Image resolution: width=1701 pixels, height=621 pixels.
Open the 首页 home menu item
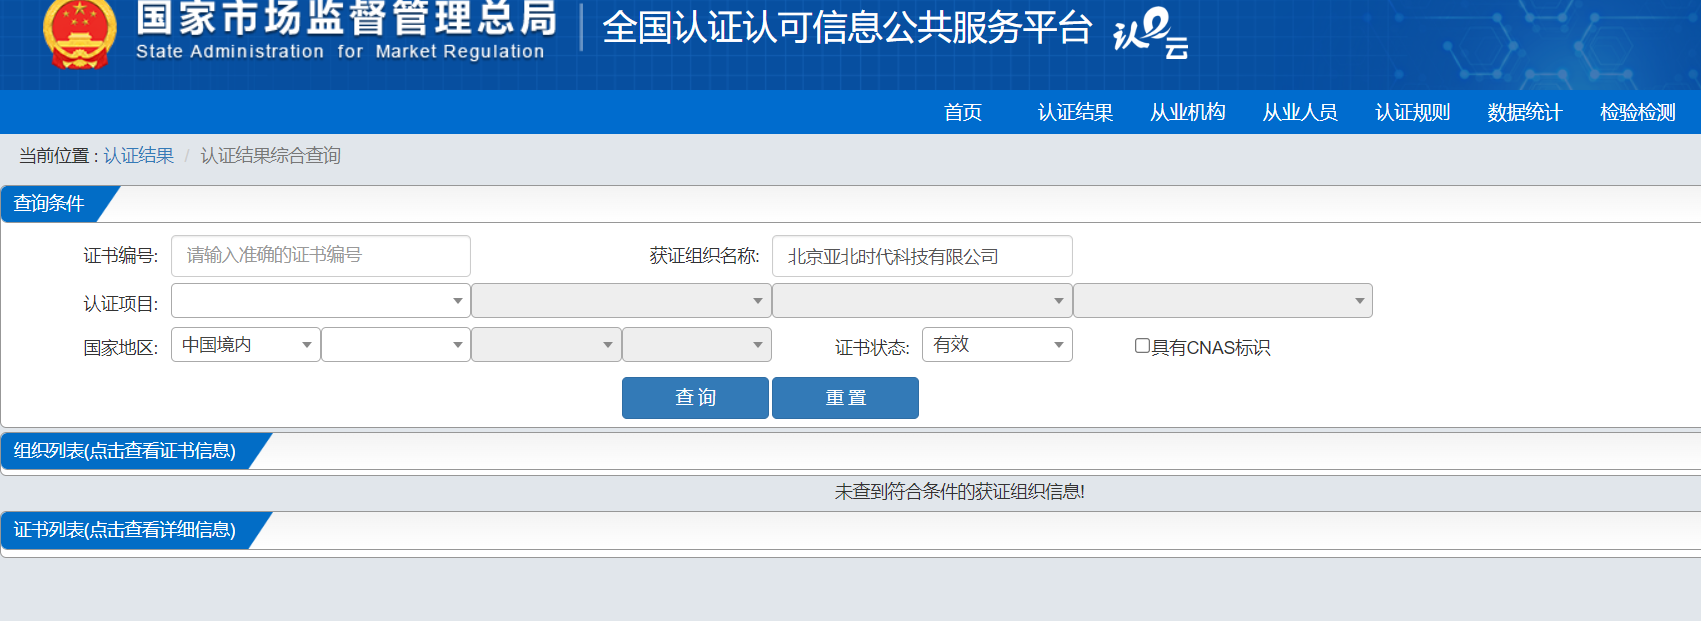pos(963,112)
